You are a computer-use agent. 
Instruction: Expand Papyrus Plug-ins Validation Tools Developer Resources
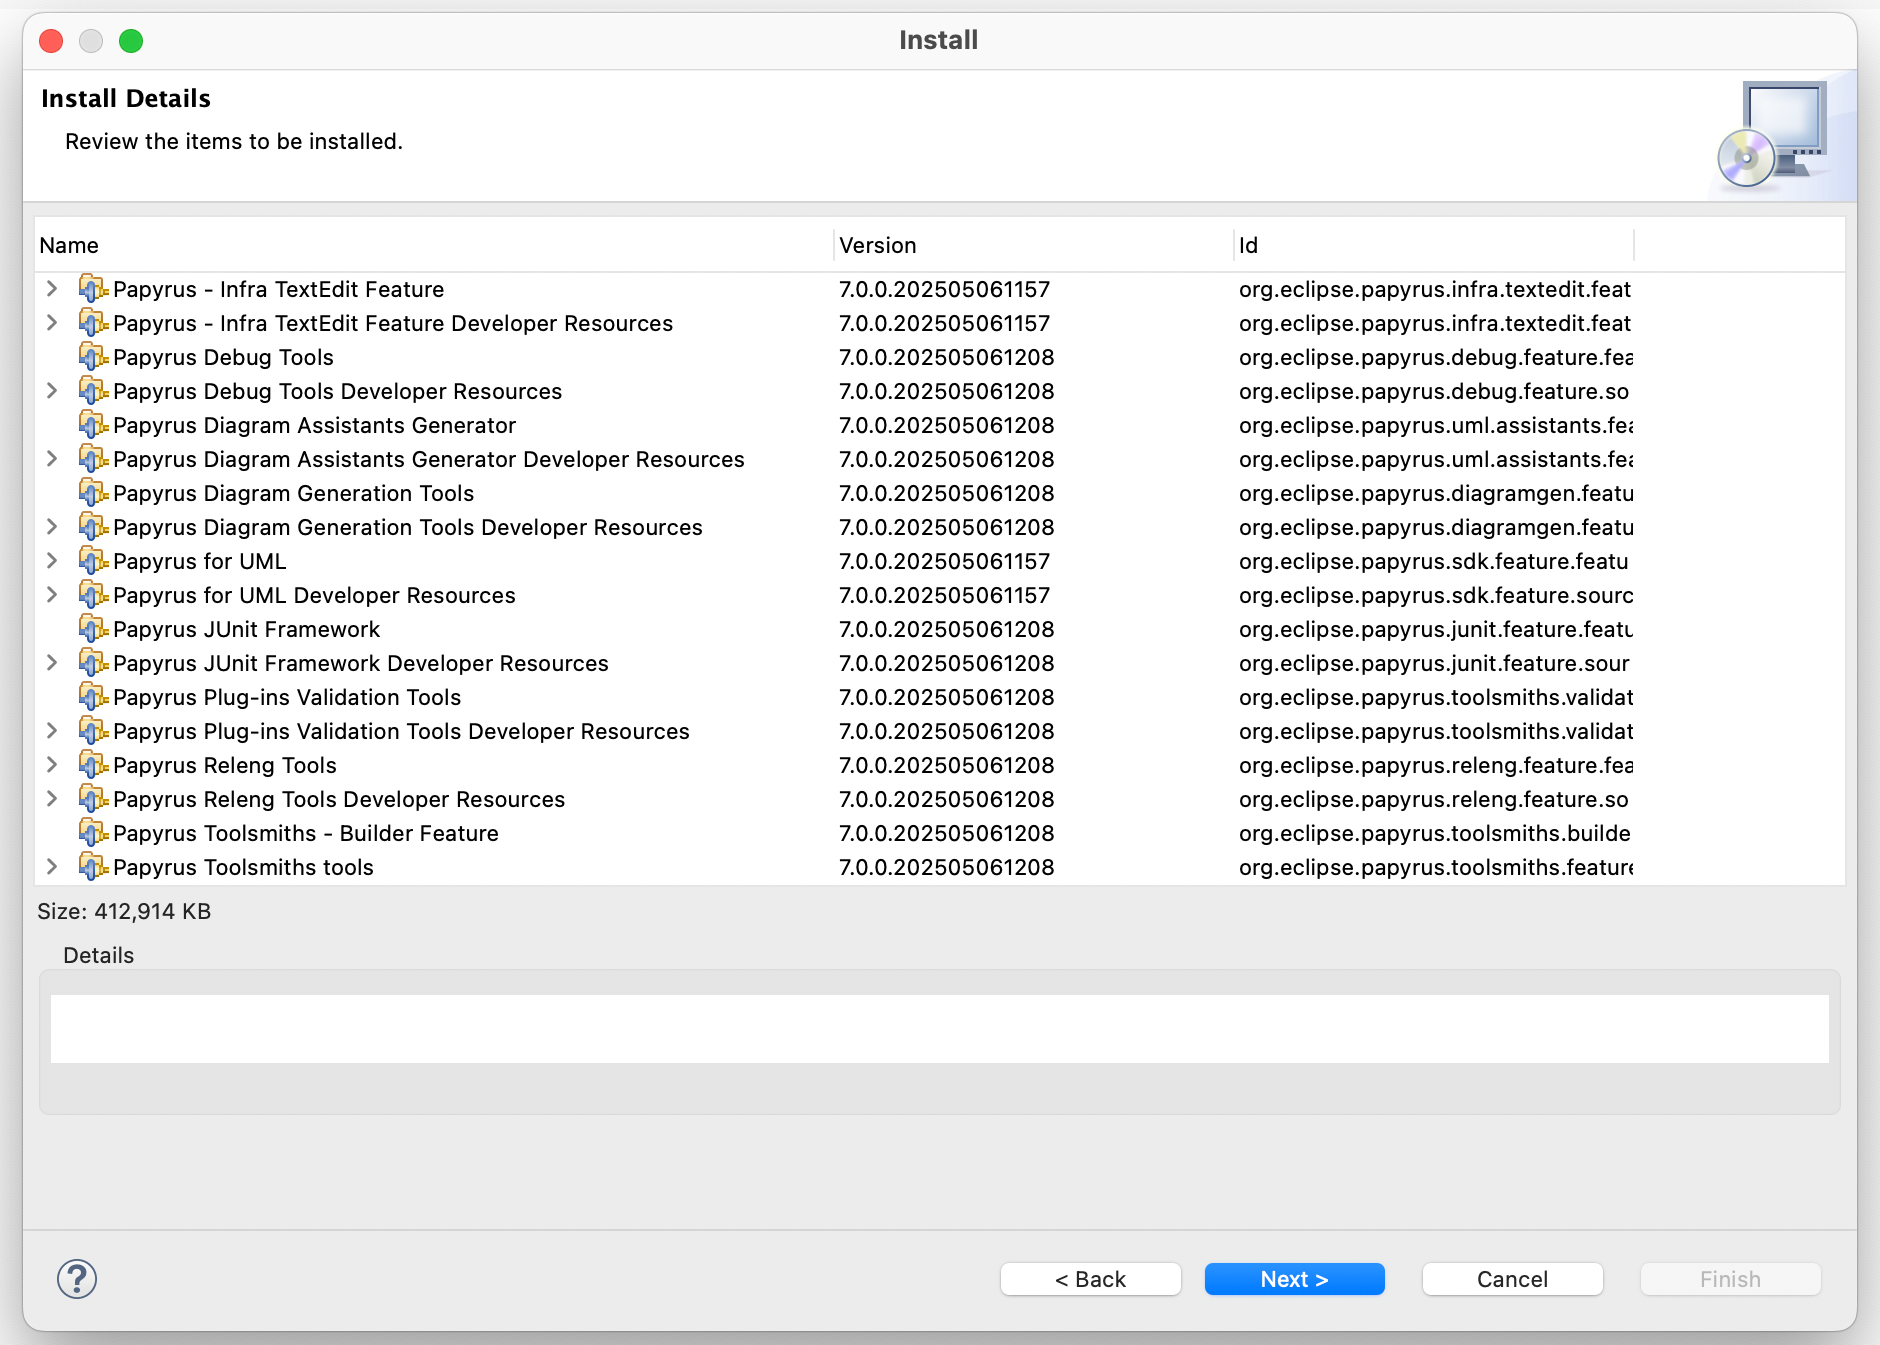[x=52, y=731]
